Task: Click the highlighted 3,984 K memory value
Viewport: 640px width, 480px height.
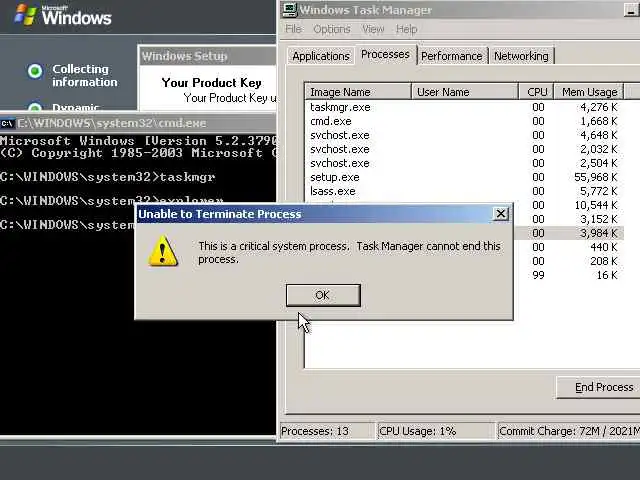Action: 599,233
